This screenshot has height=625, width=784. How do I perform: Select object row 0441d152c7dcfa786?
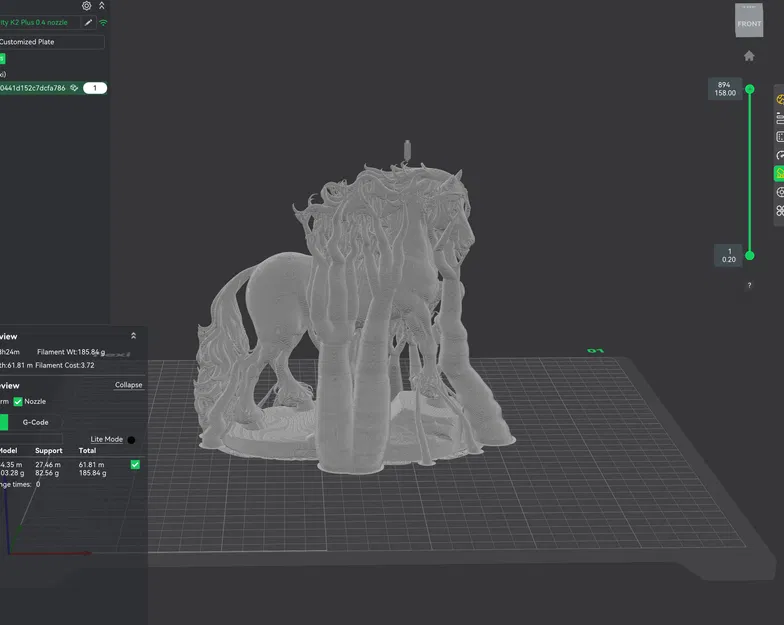pyautogui.click(x=54, y=88)
